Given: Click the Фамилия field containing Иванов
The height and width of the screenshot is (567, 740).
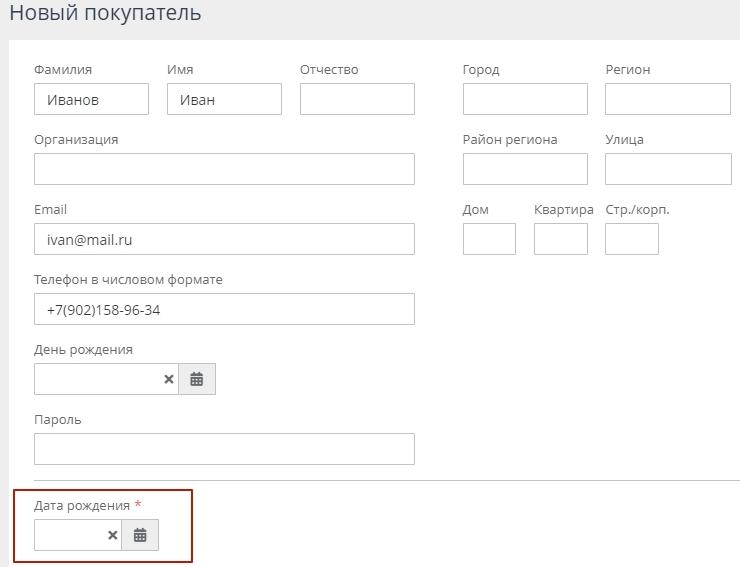Looking at the screenshot, I should [91, 99].
